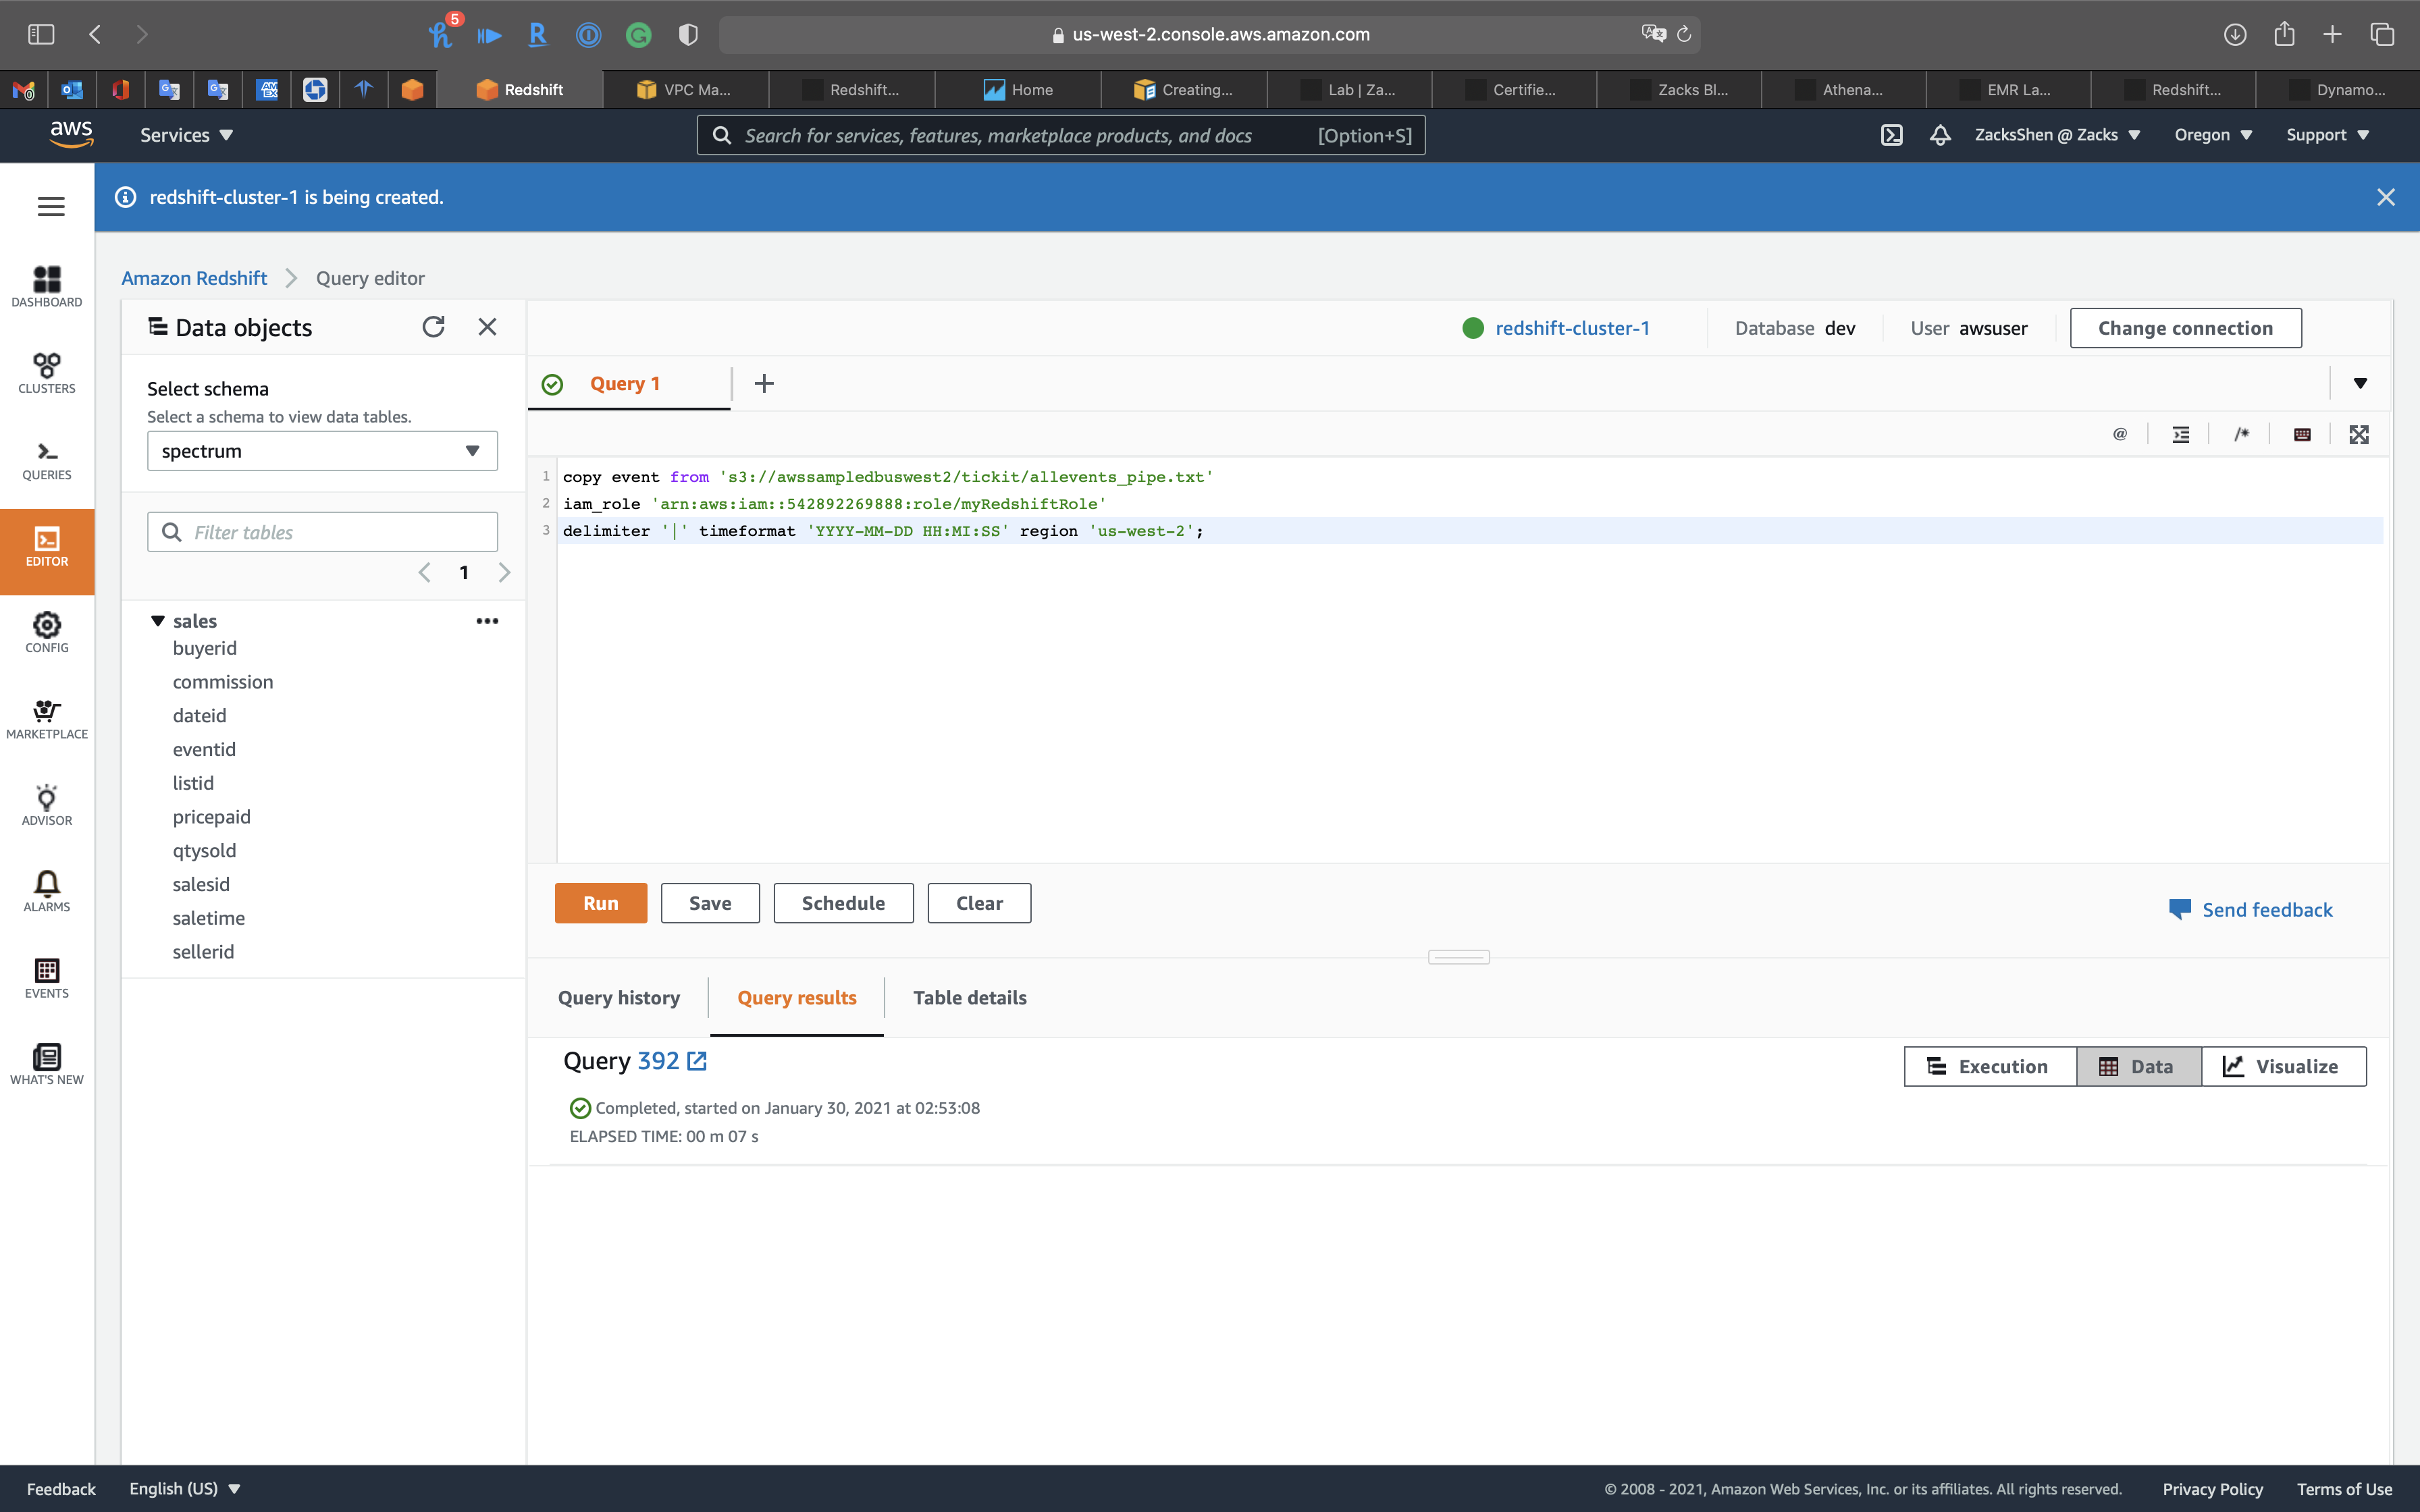Open the spectrum schema dropdown
This screenshot has height=1512, width=2420.
[322, 451]
